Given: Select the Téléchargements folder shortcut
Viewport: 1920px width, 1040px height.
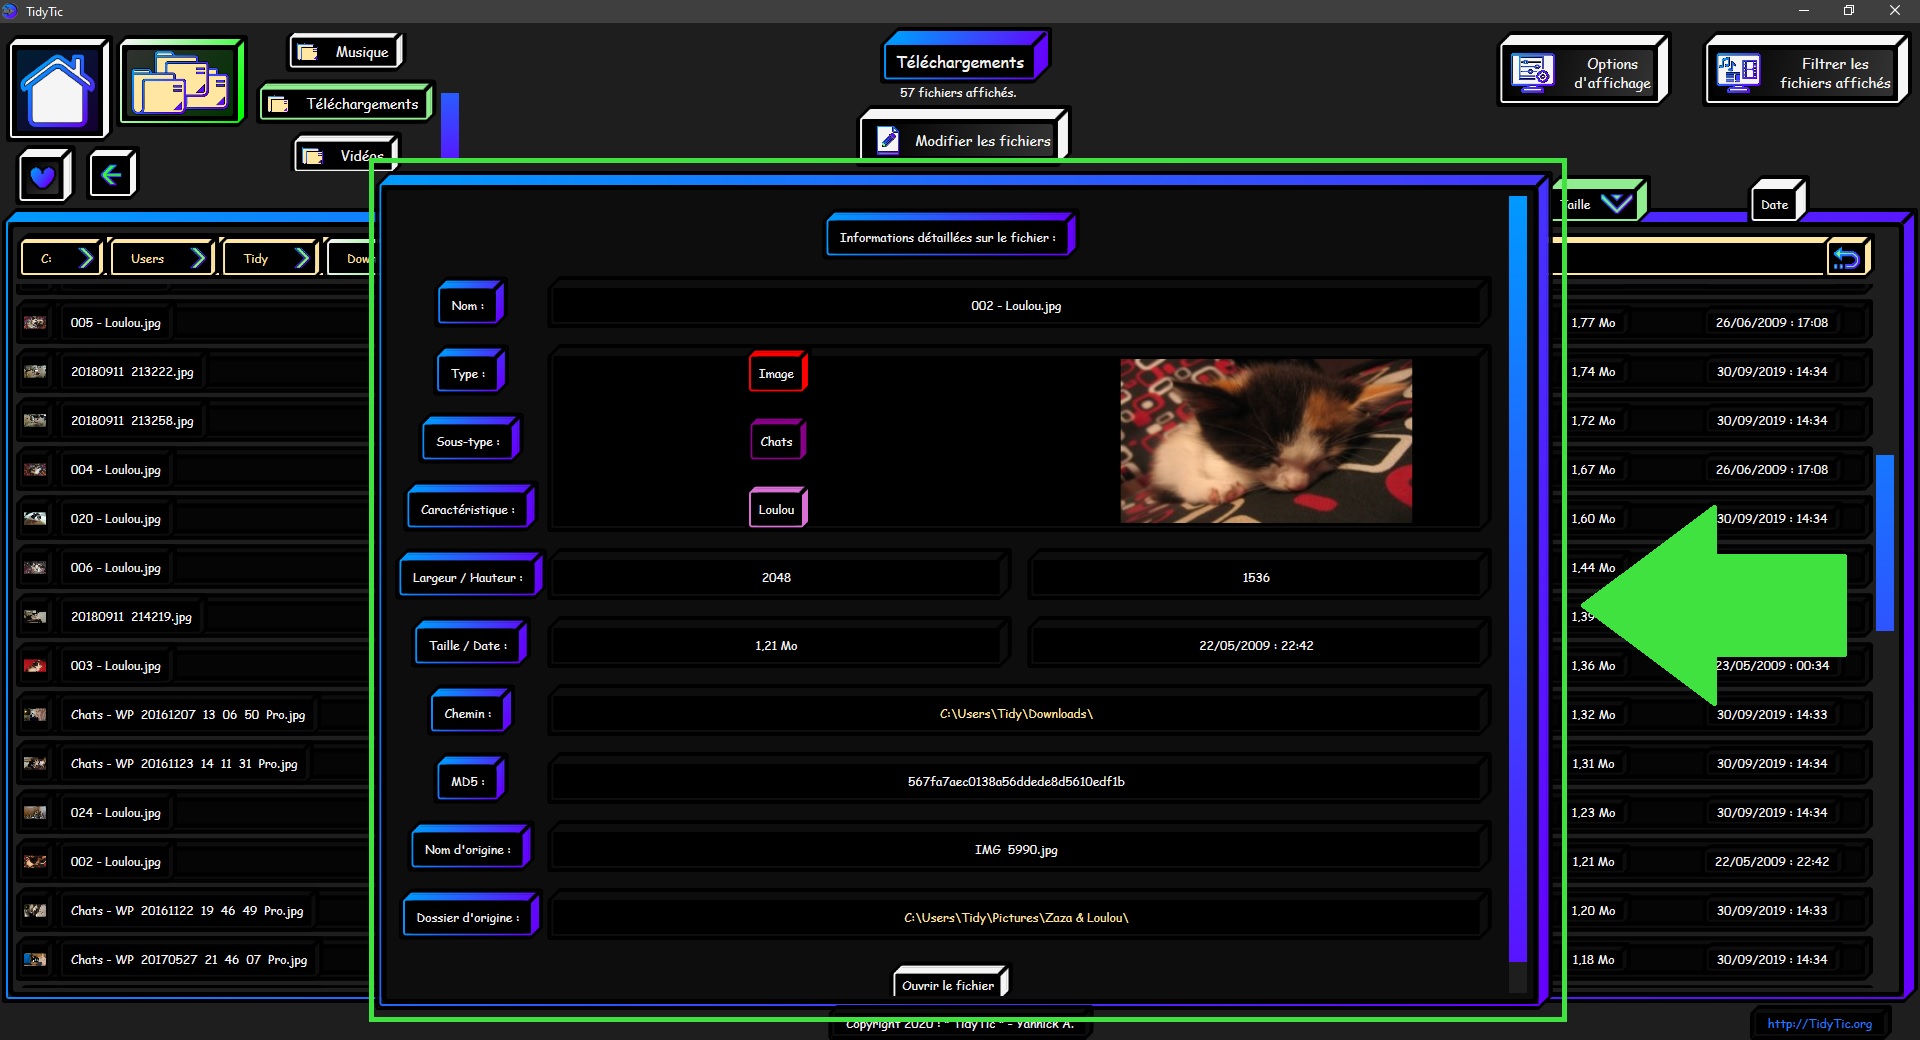Looking at the screenshot, I should pyautogui.click(x=346, y=104).
